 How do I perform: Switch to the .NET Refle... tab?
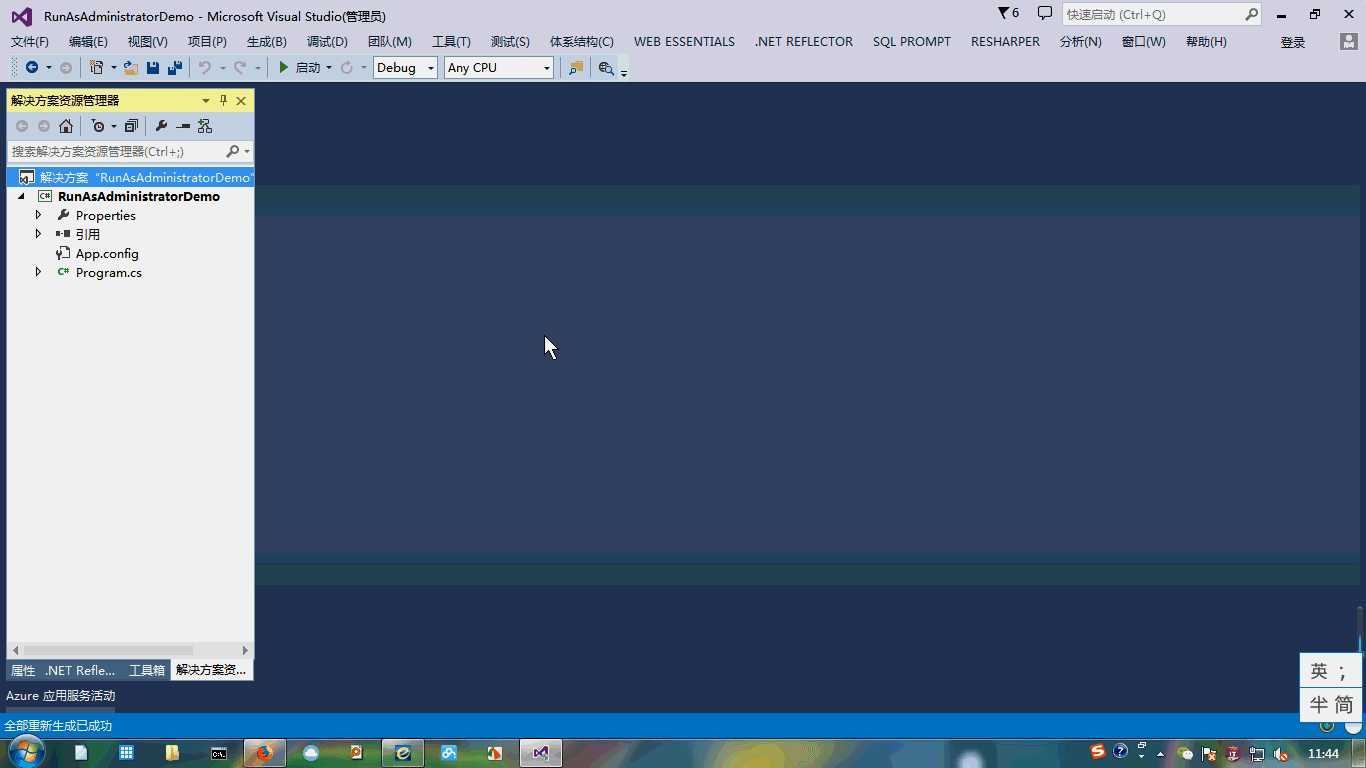coord(81,670)
